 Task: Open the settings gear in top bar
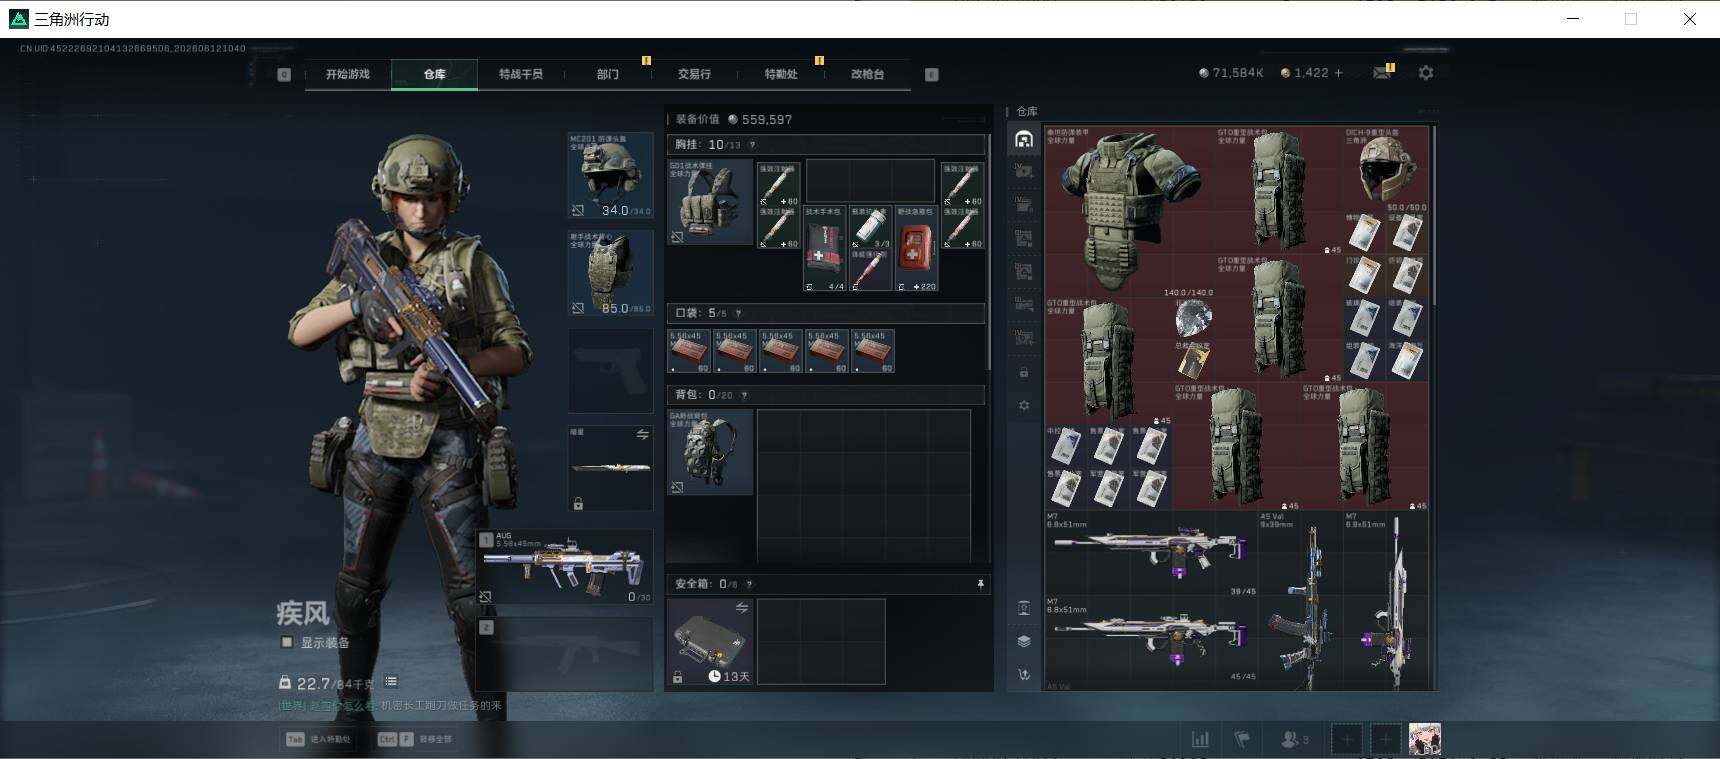[1426, 72]
